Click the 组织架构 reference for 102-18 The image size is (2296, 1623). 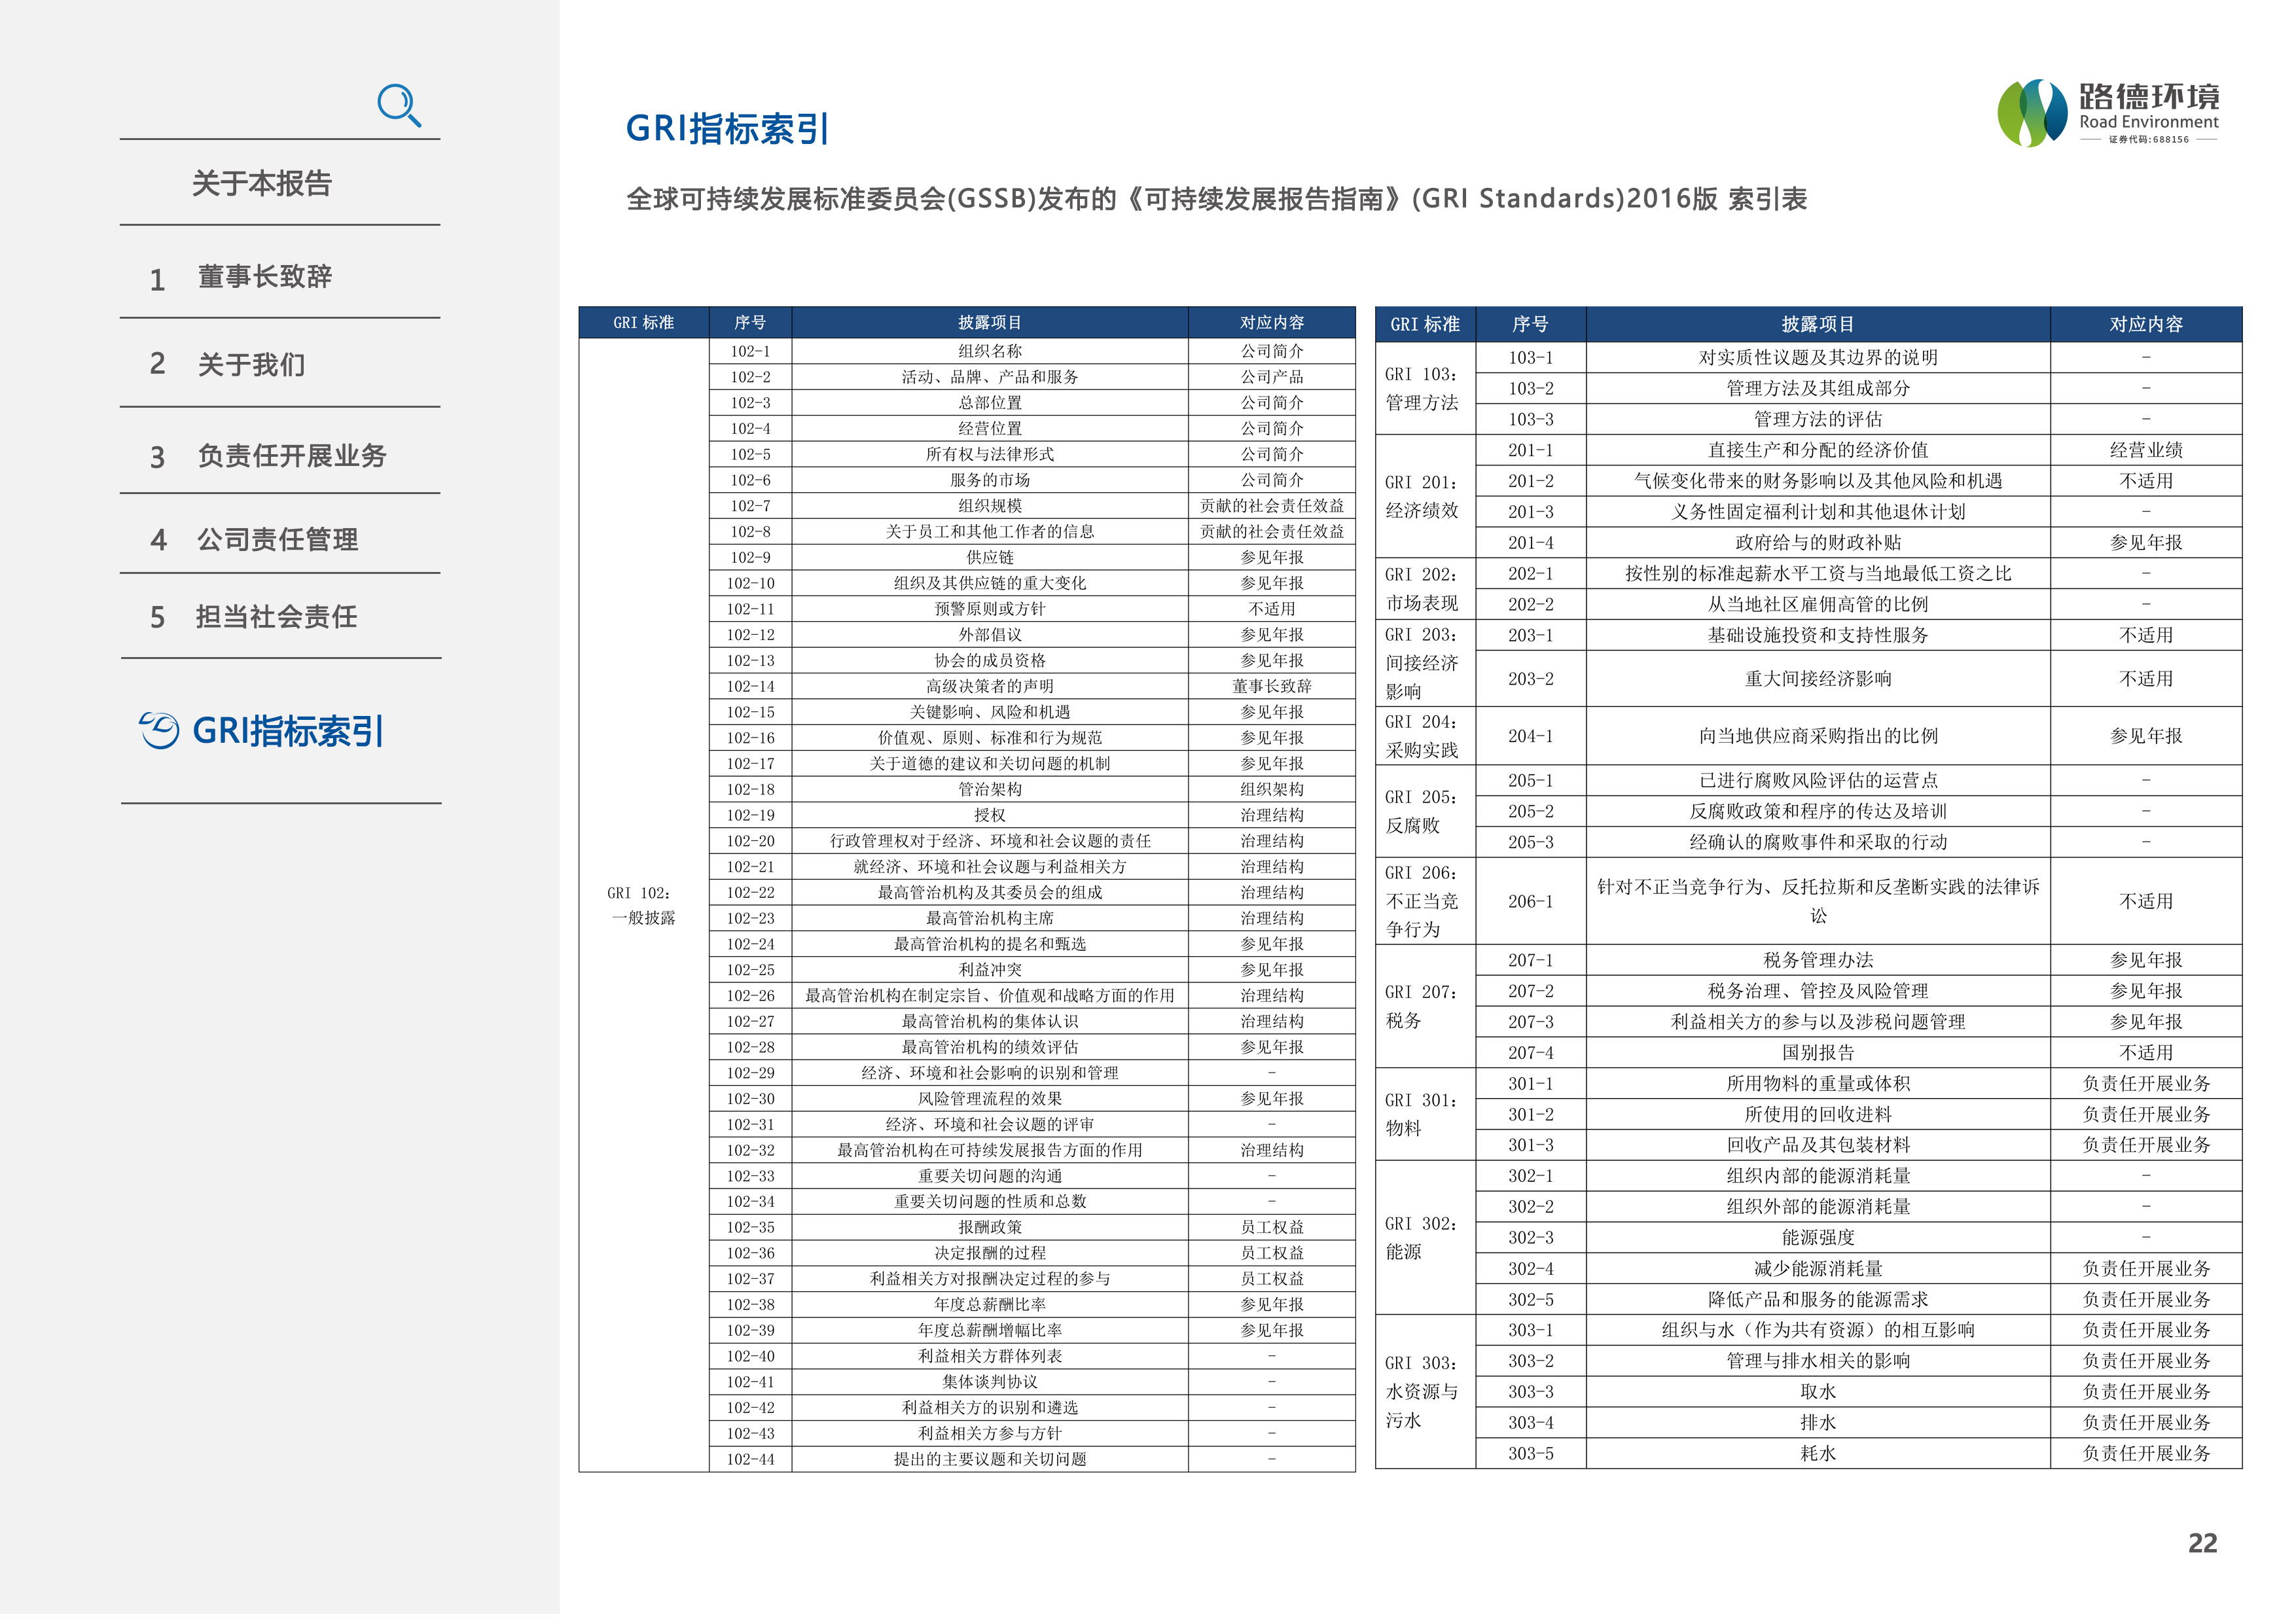pos(1271,790)
